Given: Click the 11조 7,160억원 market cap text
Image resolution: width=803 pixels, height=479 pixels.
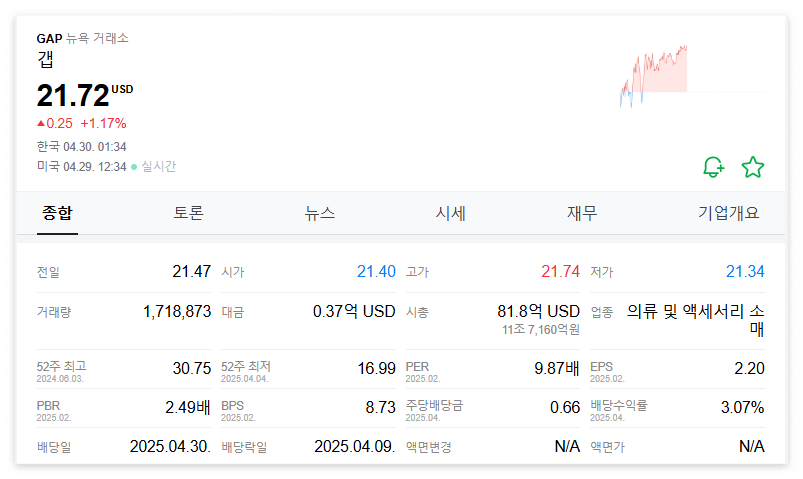Looking at the screenshot, I should tap(541, 329).
